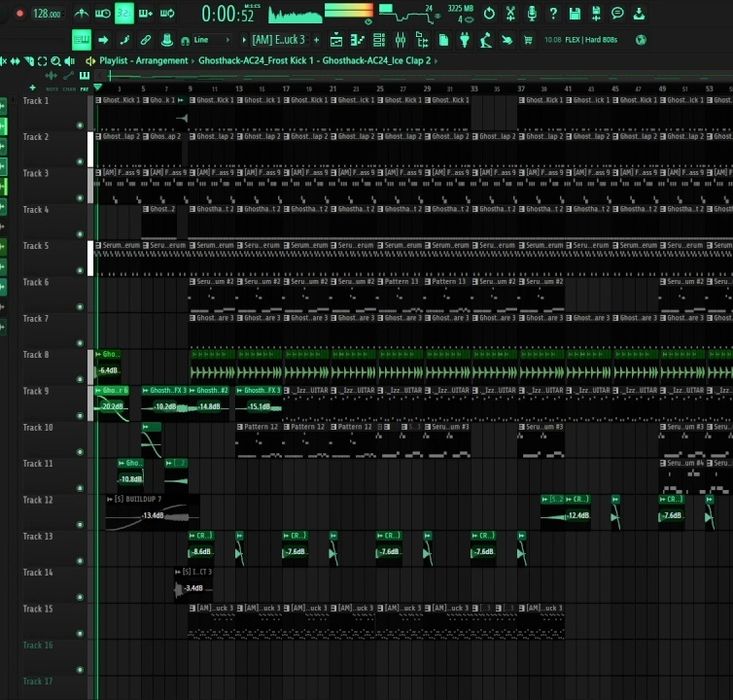Screen dimensions: 733x700
Task: Click the playlist overview scrollbar
Action: (x=413, y=76)
